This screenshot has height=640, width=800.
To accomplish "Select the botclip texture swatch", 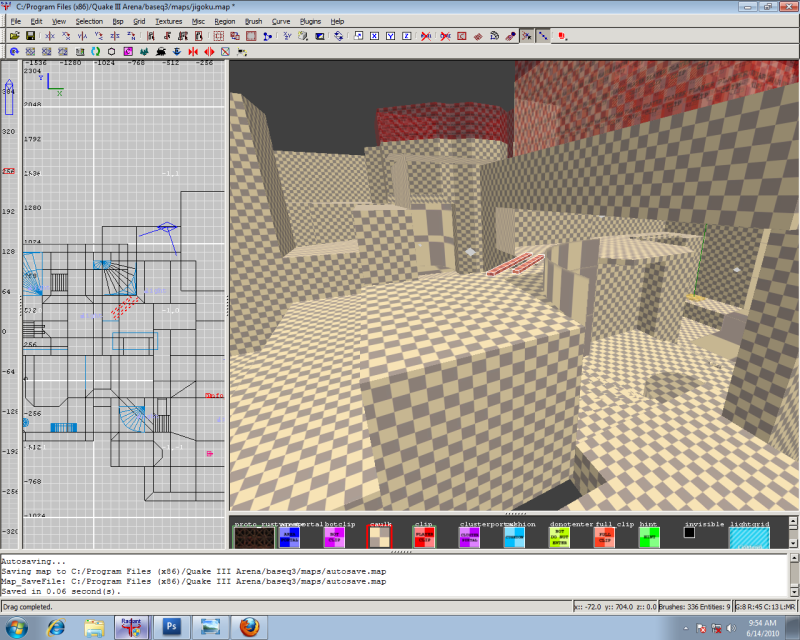I will pos(334,537).
